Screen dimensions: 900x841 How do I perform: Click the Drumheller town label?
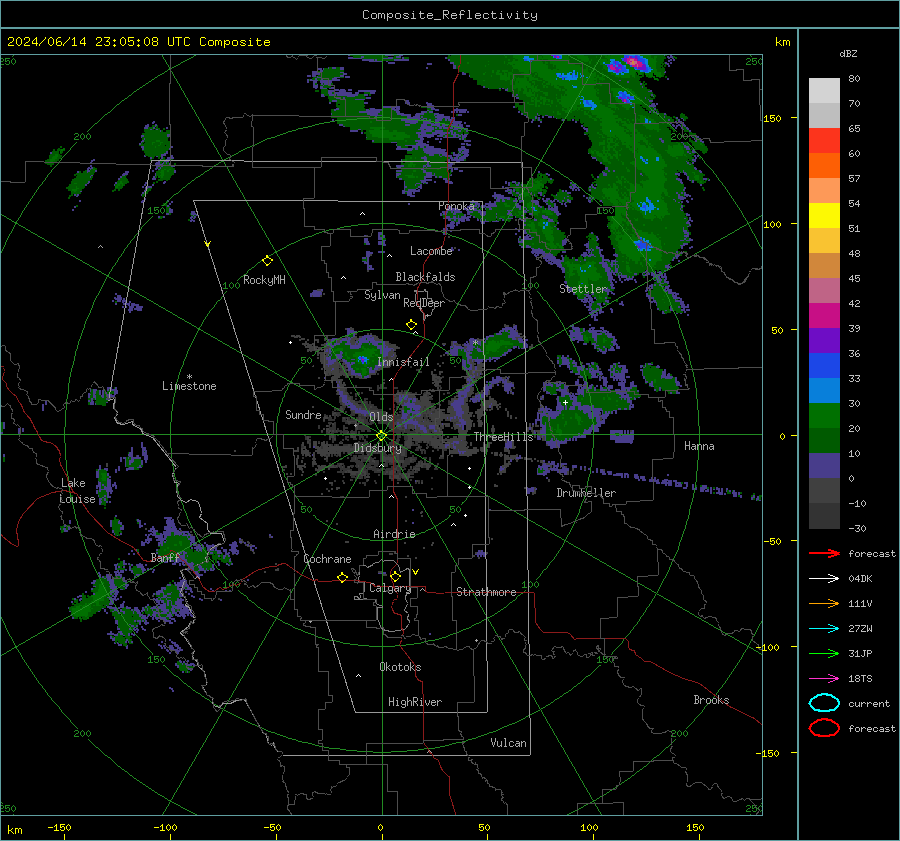coord(586,493)
